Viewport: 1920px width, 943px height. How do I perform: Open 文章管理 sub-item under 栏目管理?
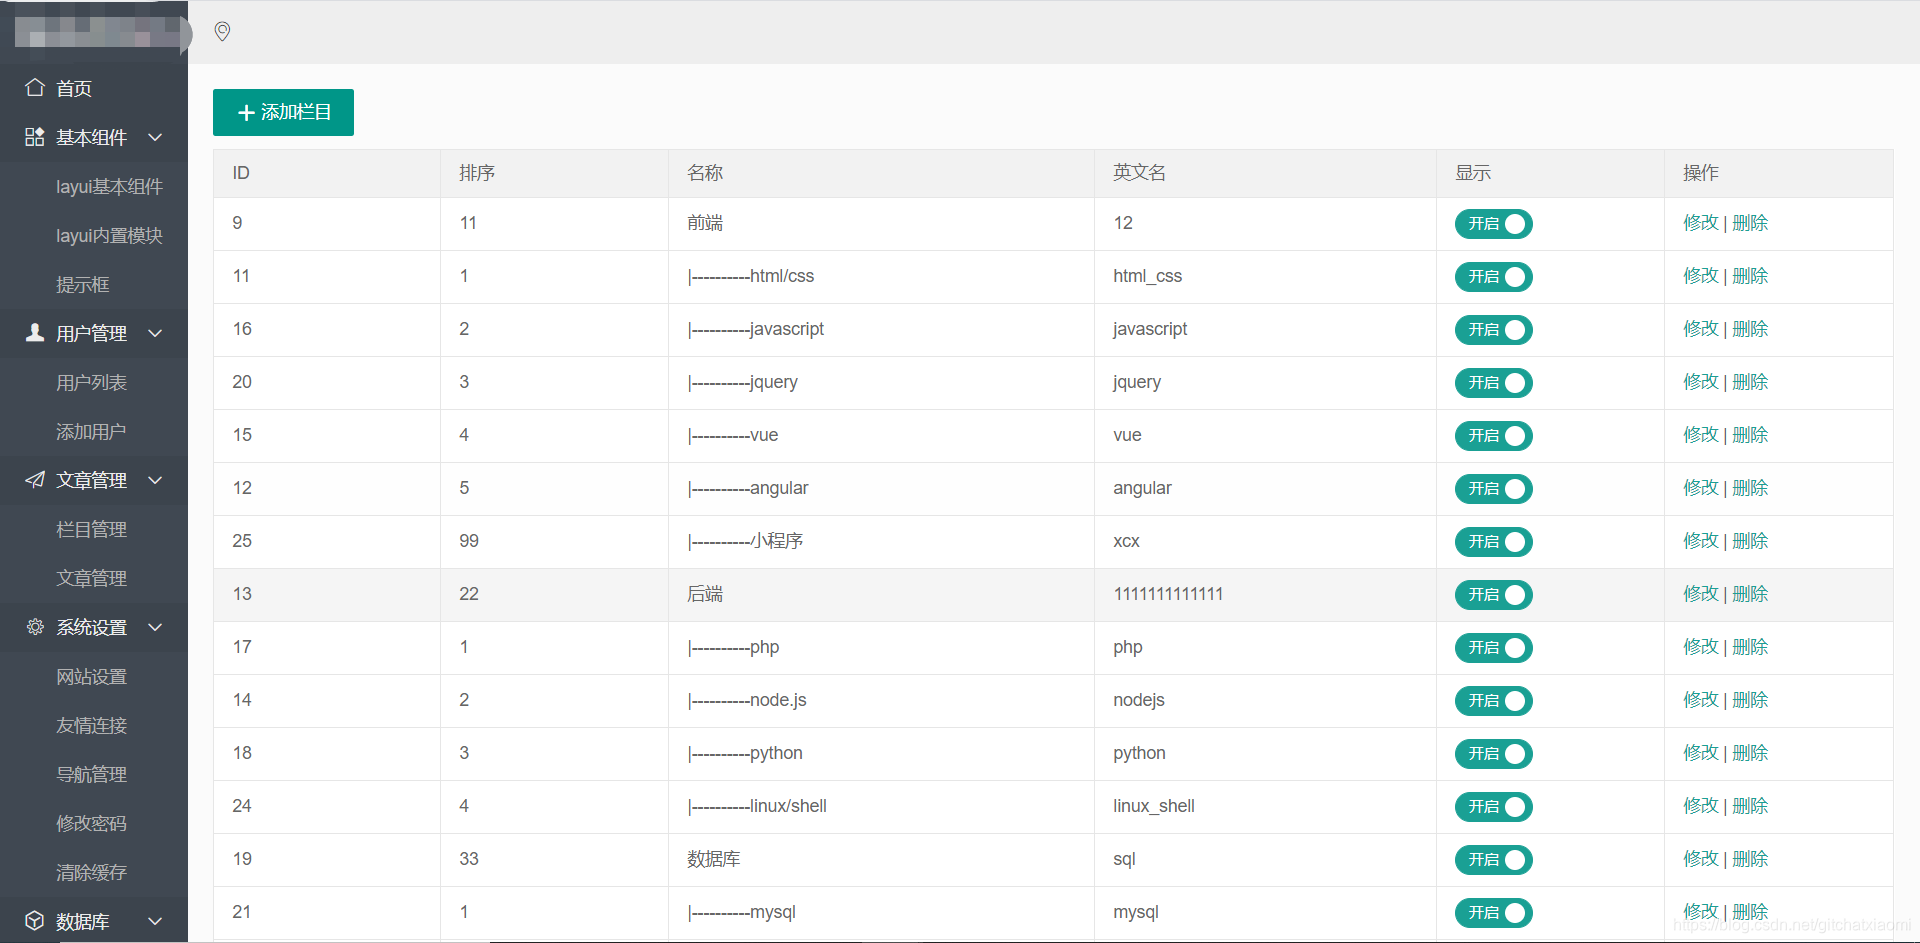pyautogui.click(x=94, y=578)
